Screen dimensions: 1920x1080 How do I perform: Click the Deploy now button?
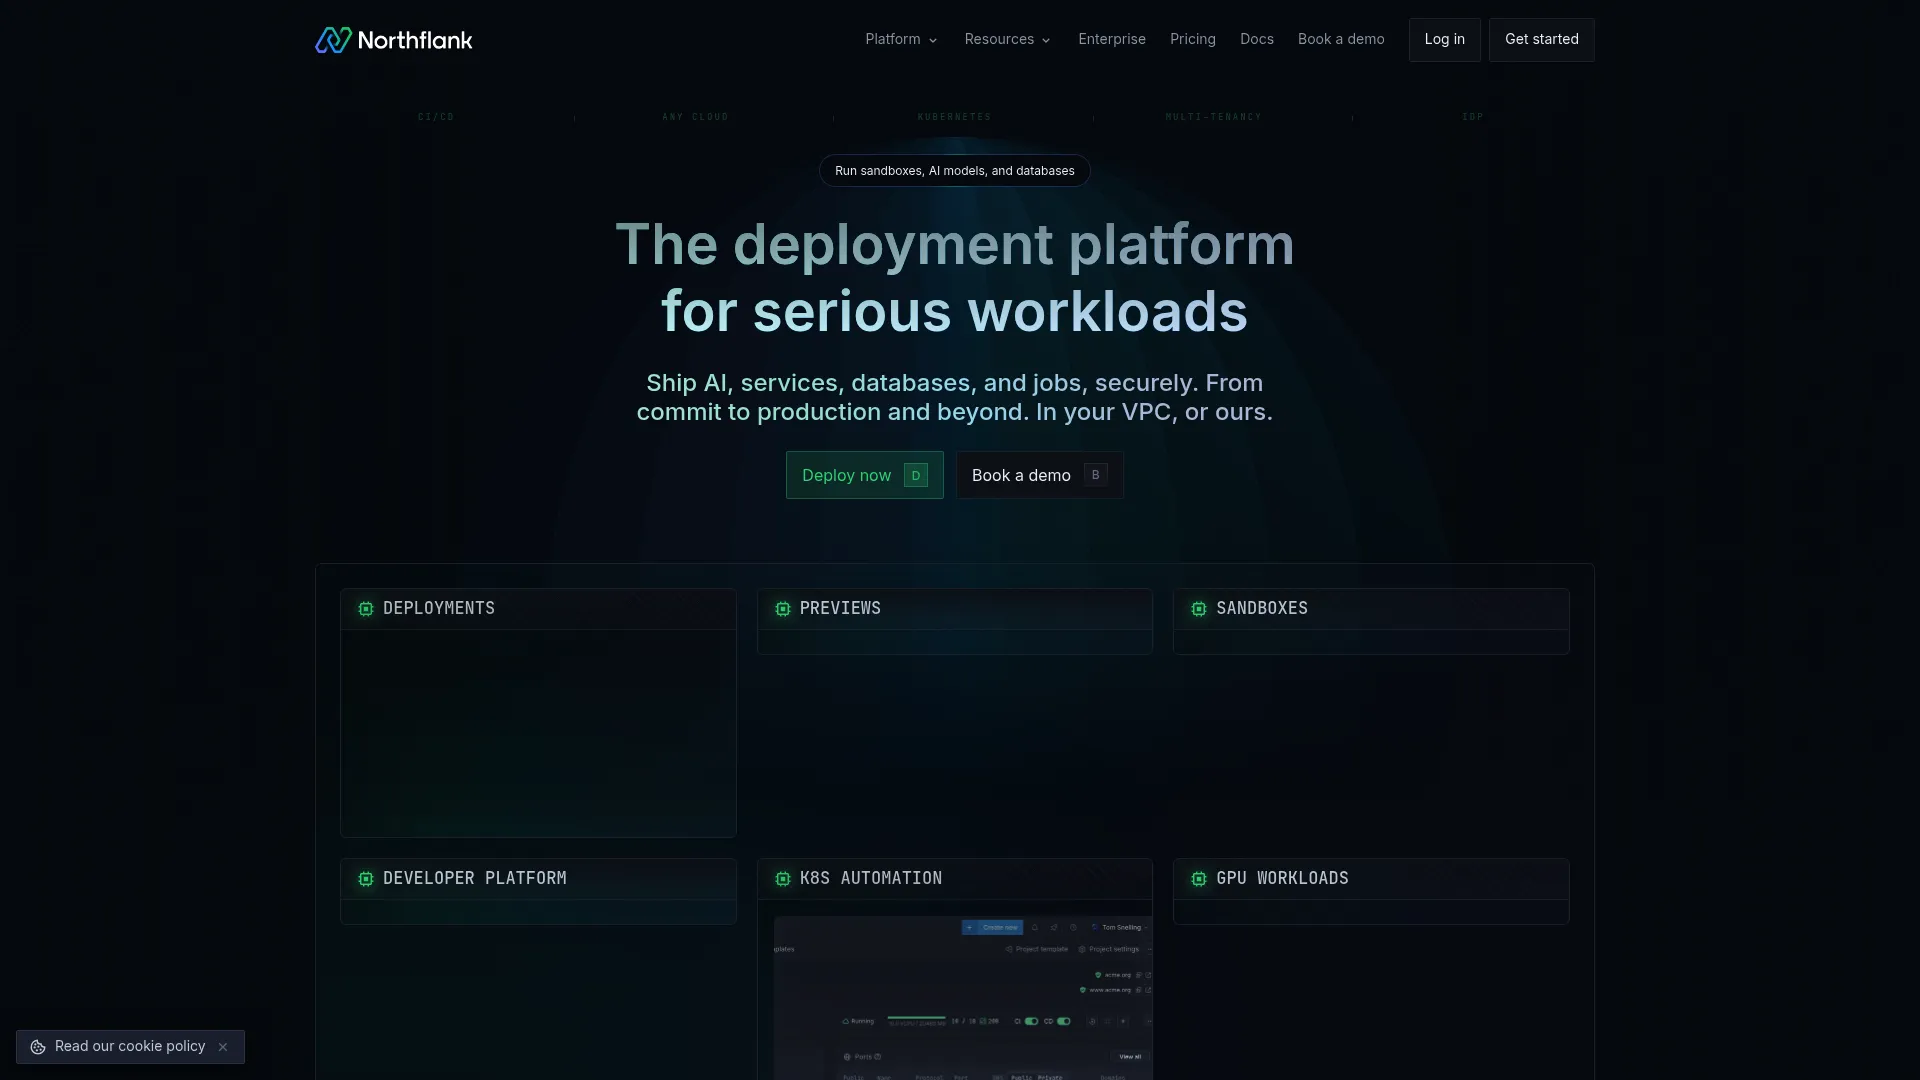[865, 475]
